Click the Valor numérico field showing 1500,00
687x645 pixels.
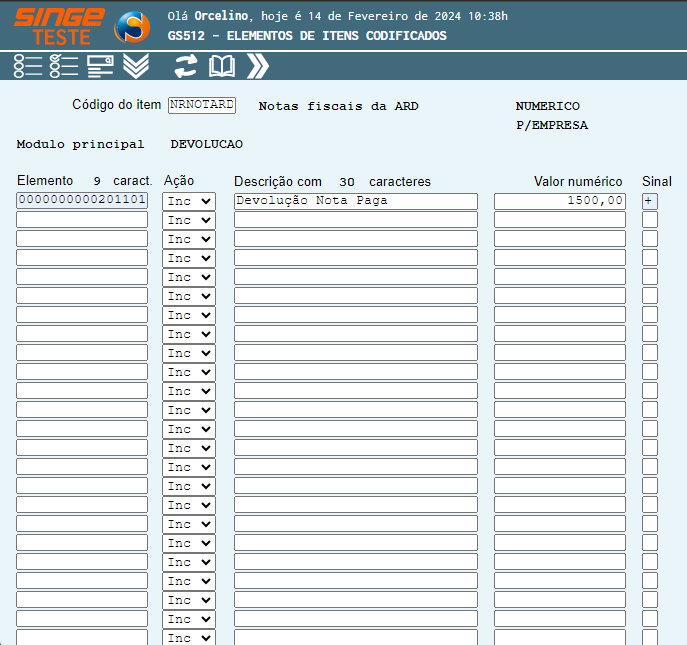pyautogui.click(x=560, y=201)
